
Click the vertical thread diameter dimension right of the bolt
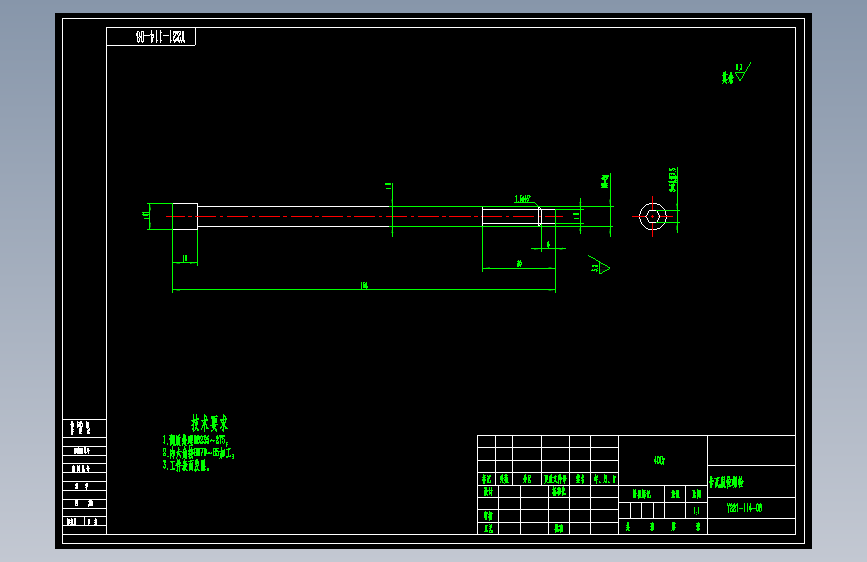(x=605, y=181)
